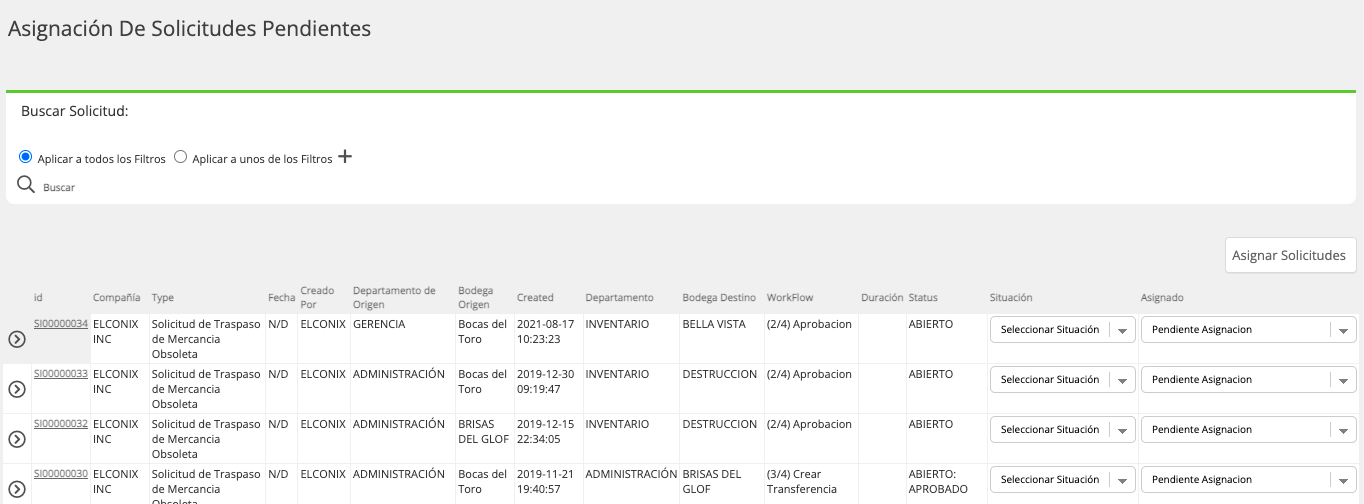Open Situación dropdown for SI00000034

[x=1062, y=330]
